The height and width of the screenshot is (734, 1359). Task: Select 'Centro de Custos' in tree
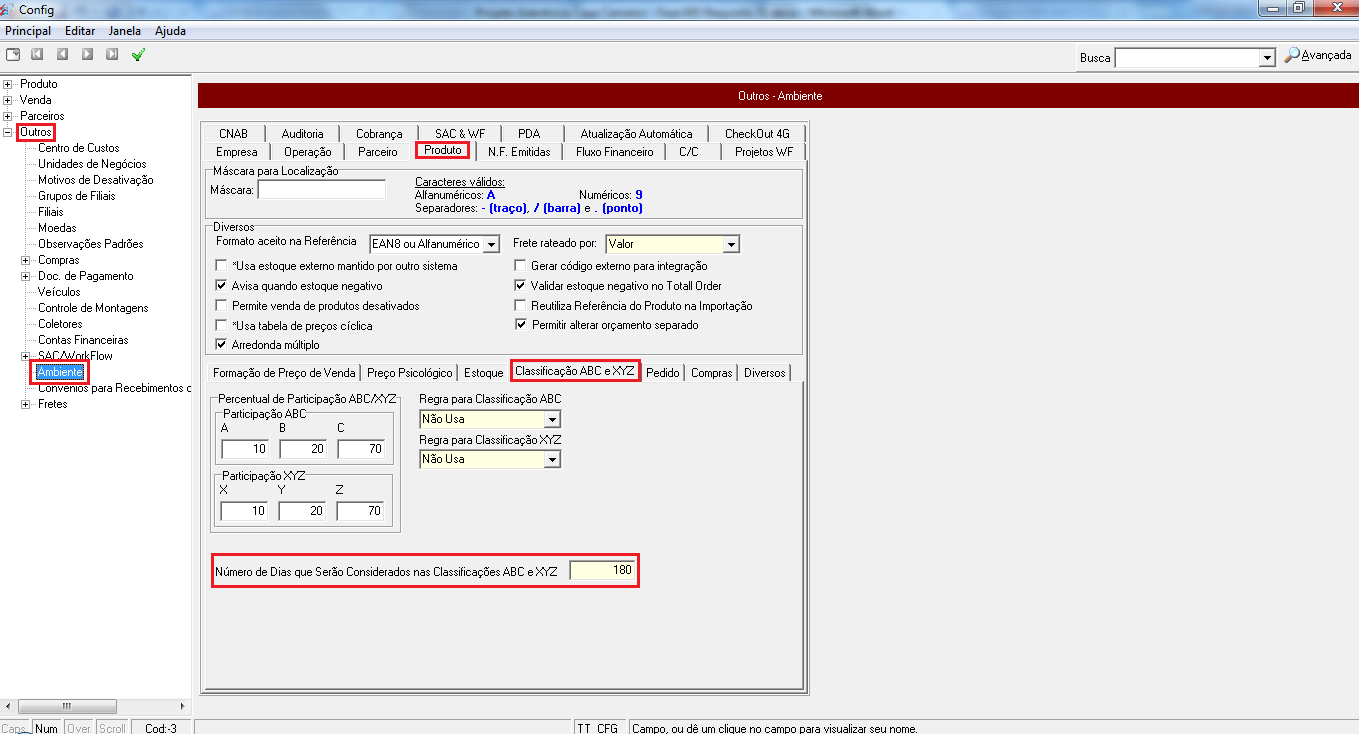click(79, 148)
